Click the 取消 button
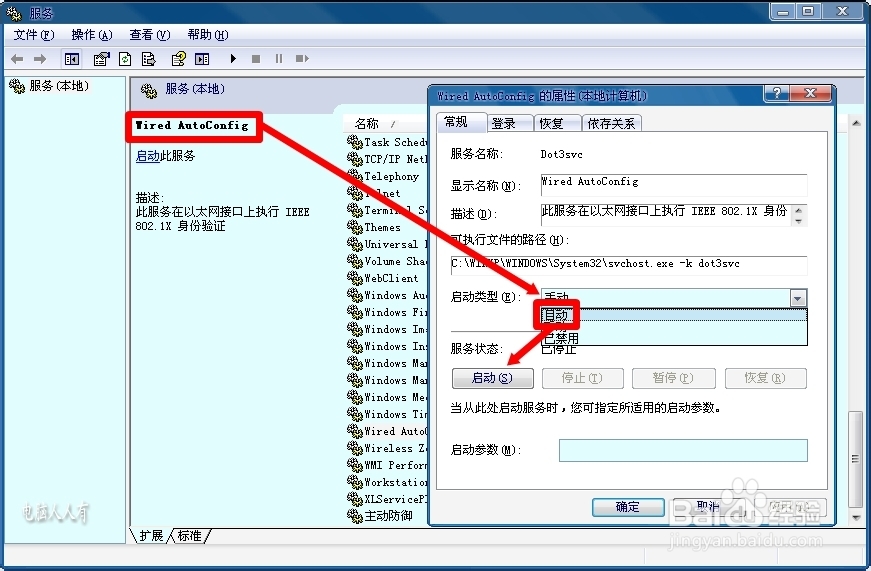The height and width of the screenshot is (571, 871). tap(708, 507)
